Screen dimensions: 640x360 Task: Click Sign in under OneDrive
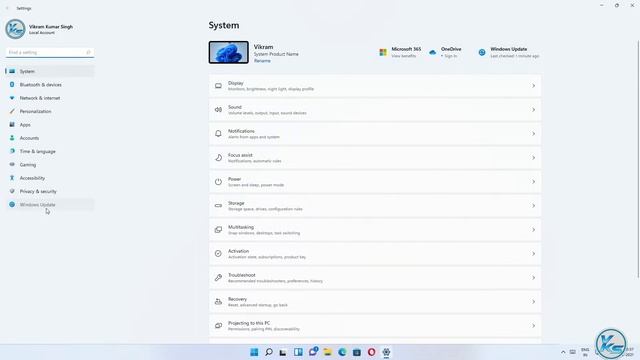click(x=450, y=56)
